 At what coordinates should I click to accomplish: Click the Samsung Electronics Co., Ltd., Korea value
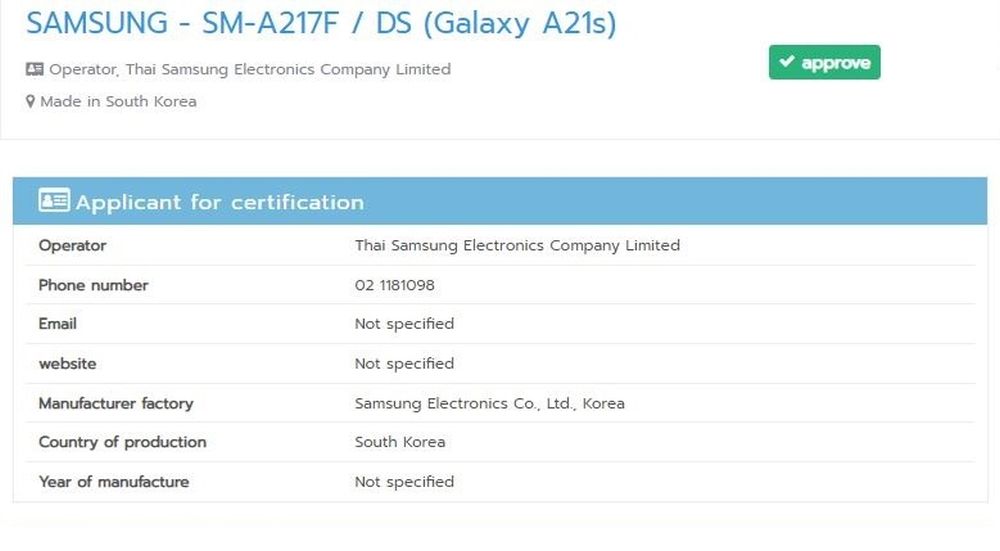490,404
